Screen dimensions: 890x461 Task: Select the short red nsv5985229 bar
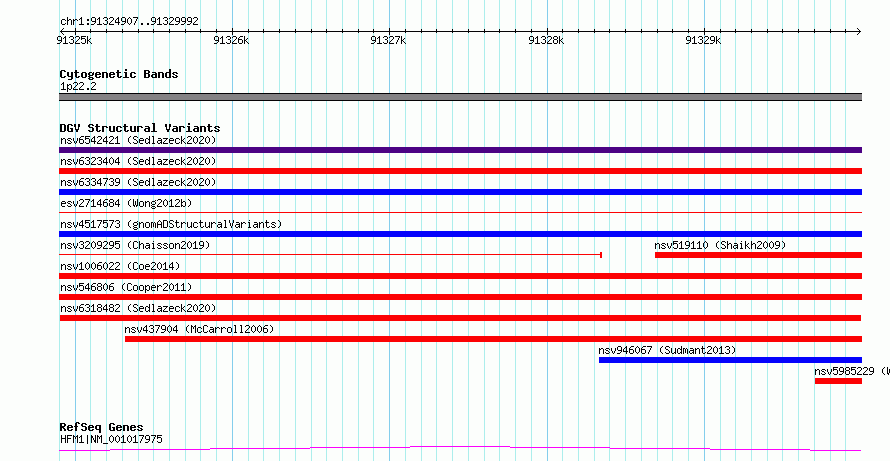(x=838, y=381)
